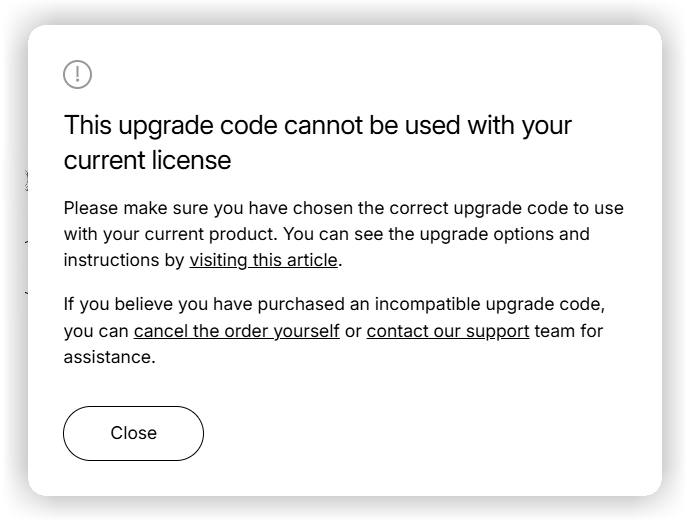Image resolution: width=687 pixels, height=521 pixels.
Task: Close the upgrade code error dialog
Action: coord(133,433)
